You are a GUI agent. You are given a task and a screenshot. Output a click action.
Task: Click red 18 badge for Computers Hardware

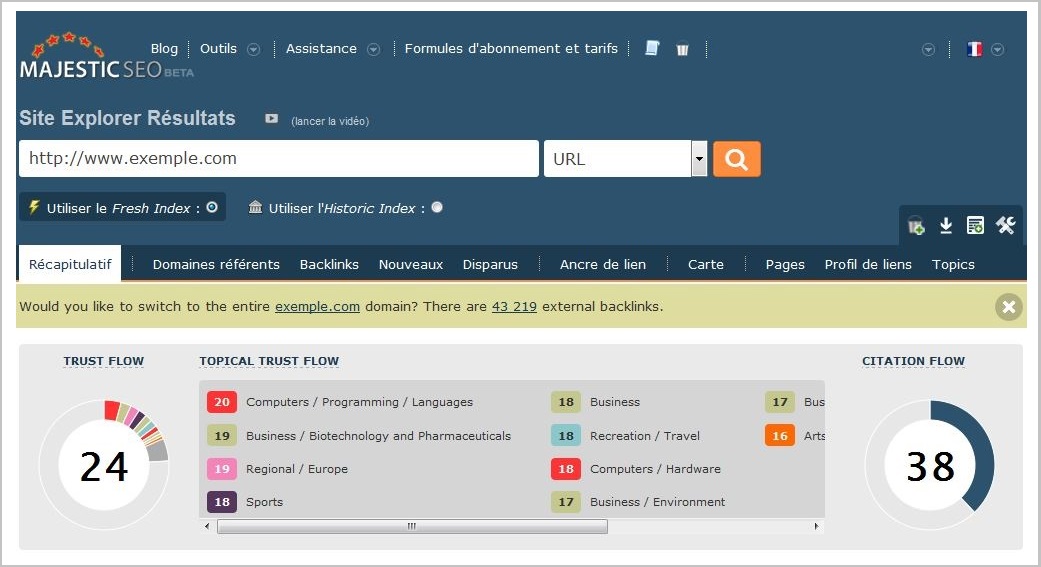coord(566,469)
